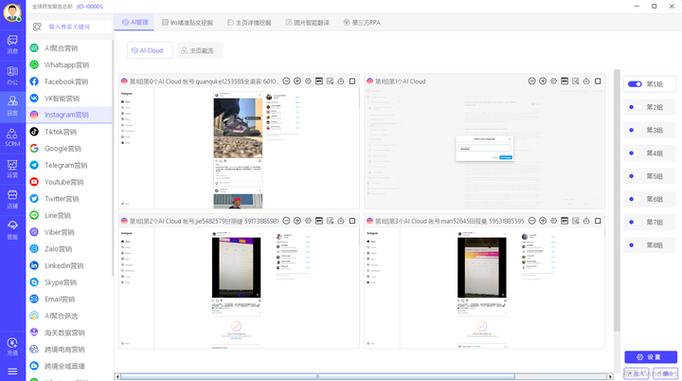Zoom in the quanqui account panel
This screenshot has width=682, height=381.
point(297,81)
